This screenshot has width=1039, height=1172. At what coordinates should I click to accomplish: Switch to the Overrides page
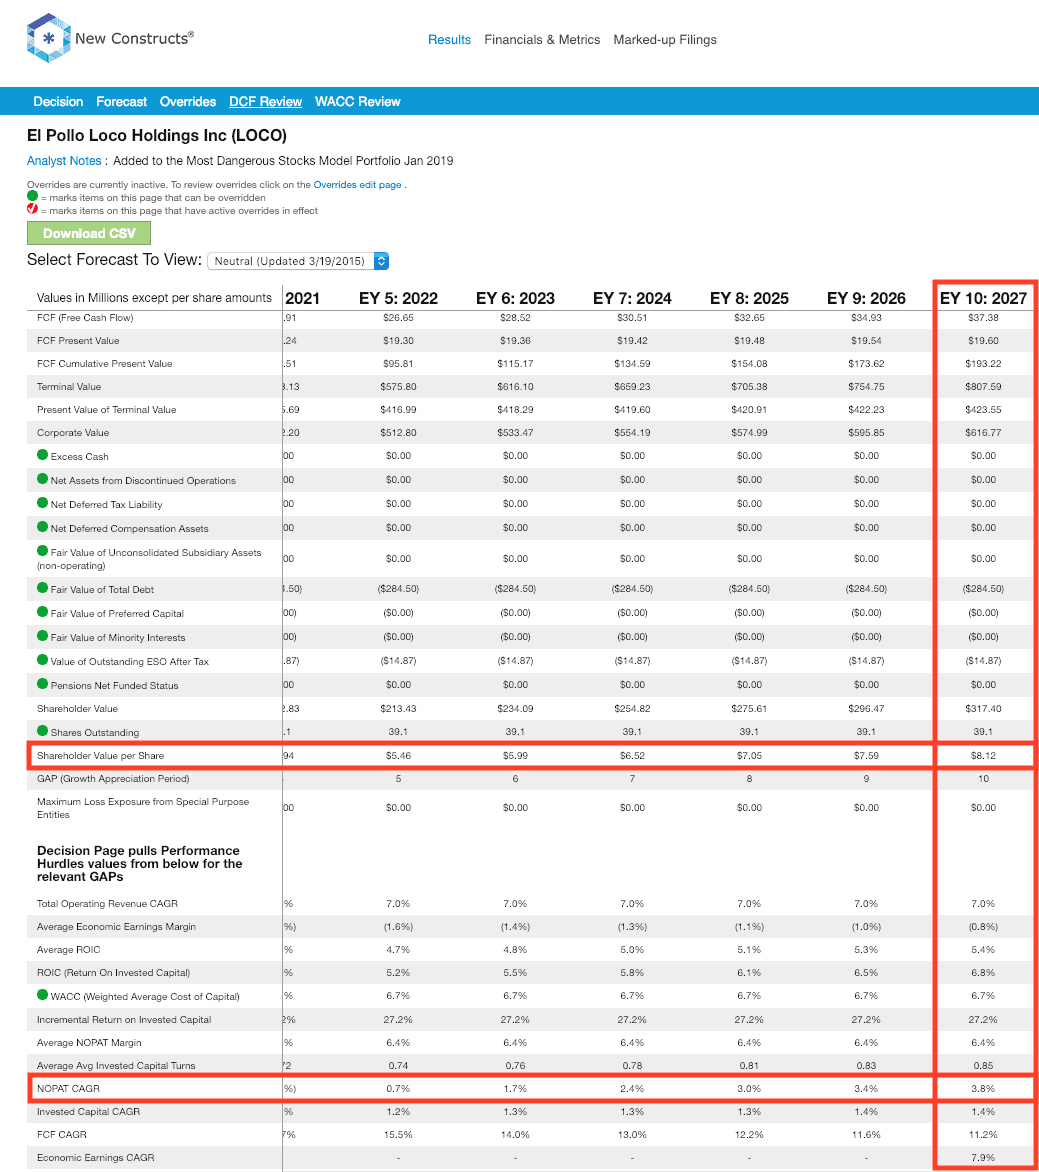pos(188,102)
